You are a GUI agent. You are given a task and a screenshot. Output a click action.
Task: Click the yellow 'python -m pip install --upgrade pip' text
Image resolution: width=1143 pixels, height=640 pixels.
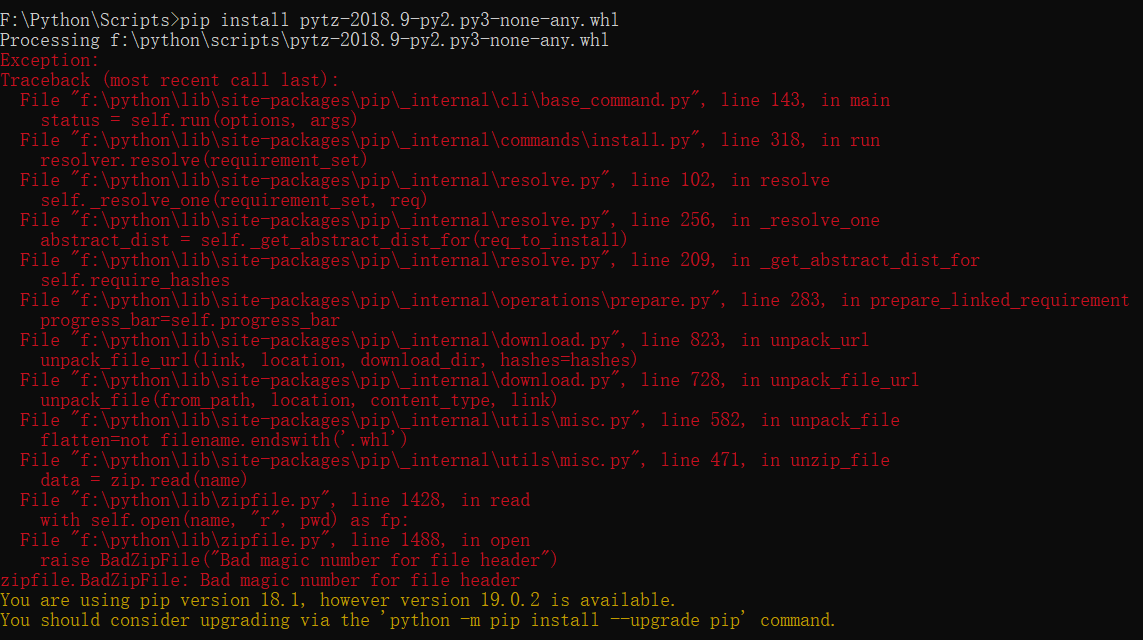click(565, 620)
